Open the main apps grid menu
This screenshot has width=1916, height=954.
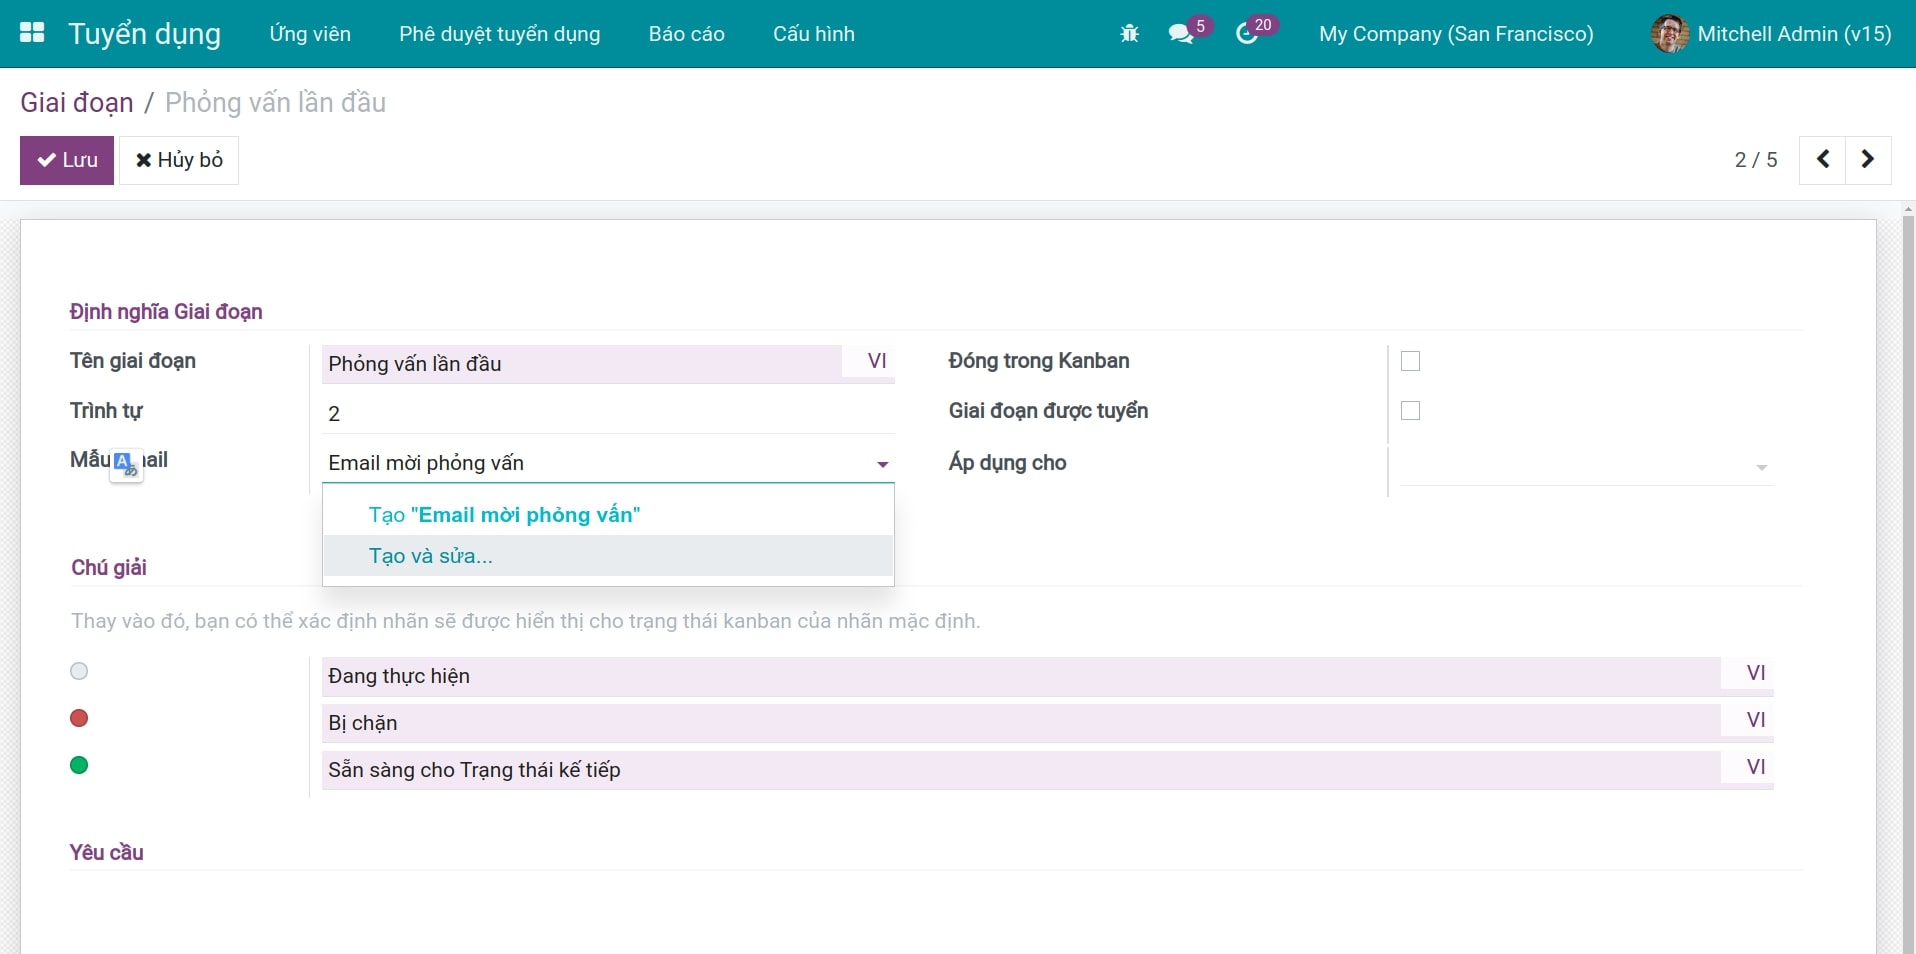pos(32,33)
